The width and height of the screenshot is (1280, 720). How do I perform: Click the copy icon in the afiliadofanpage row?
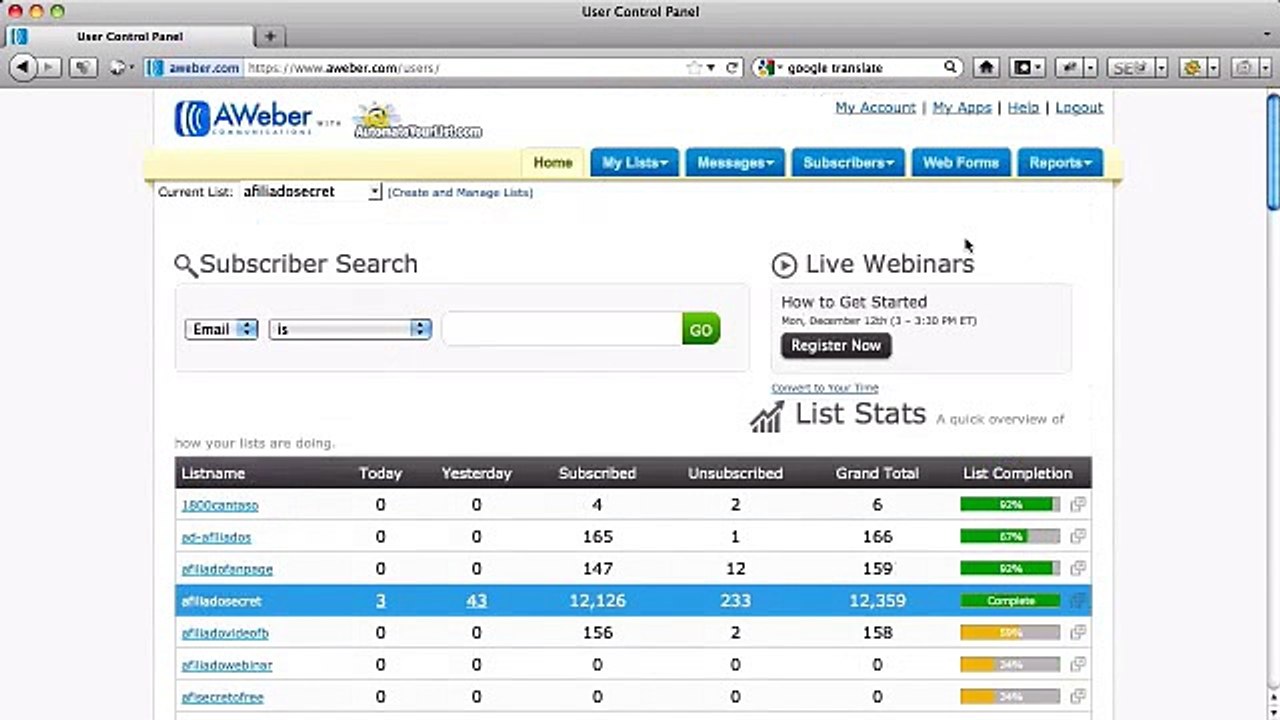[1078, 569]
